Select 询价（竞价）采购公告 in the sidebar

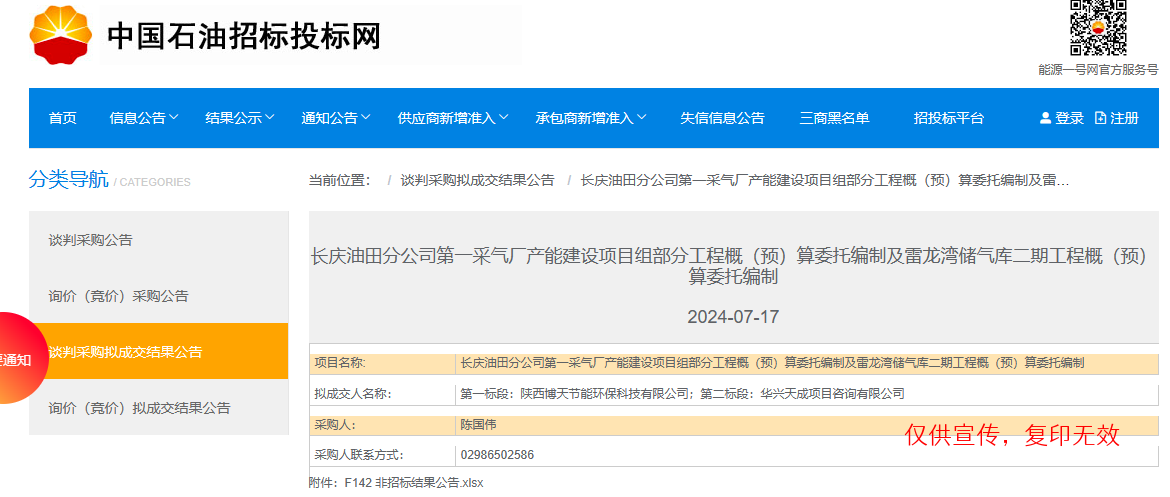(x=118, y=296)
